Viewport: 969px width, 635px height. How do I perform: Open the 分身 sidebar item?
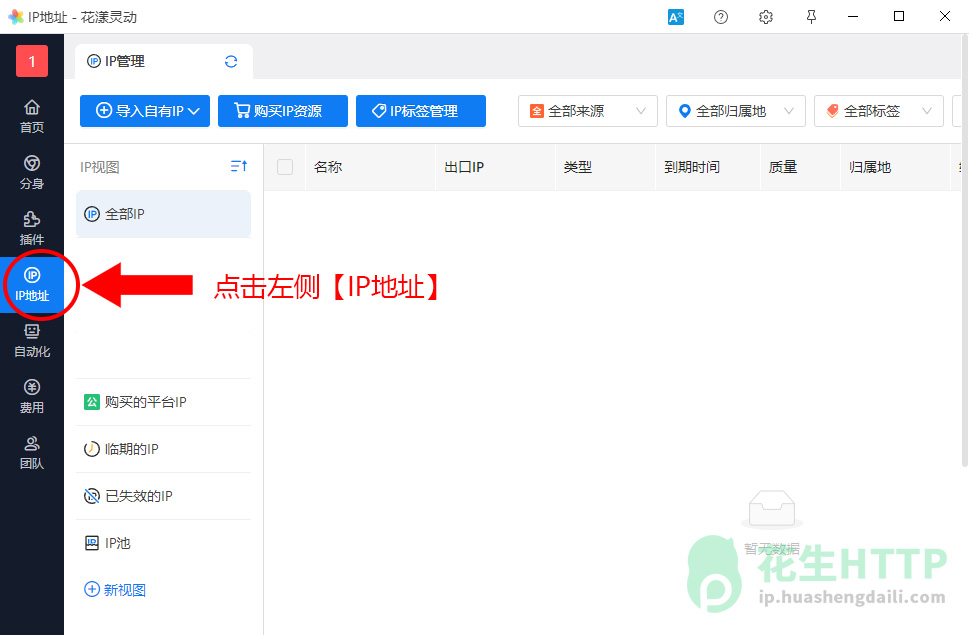tap(32, 172)
